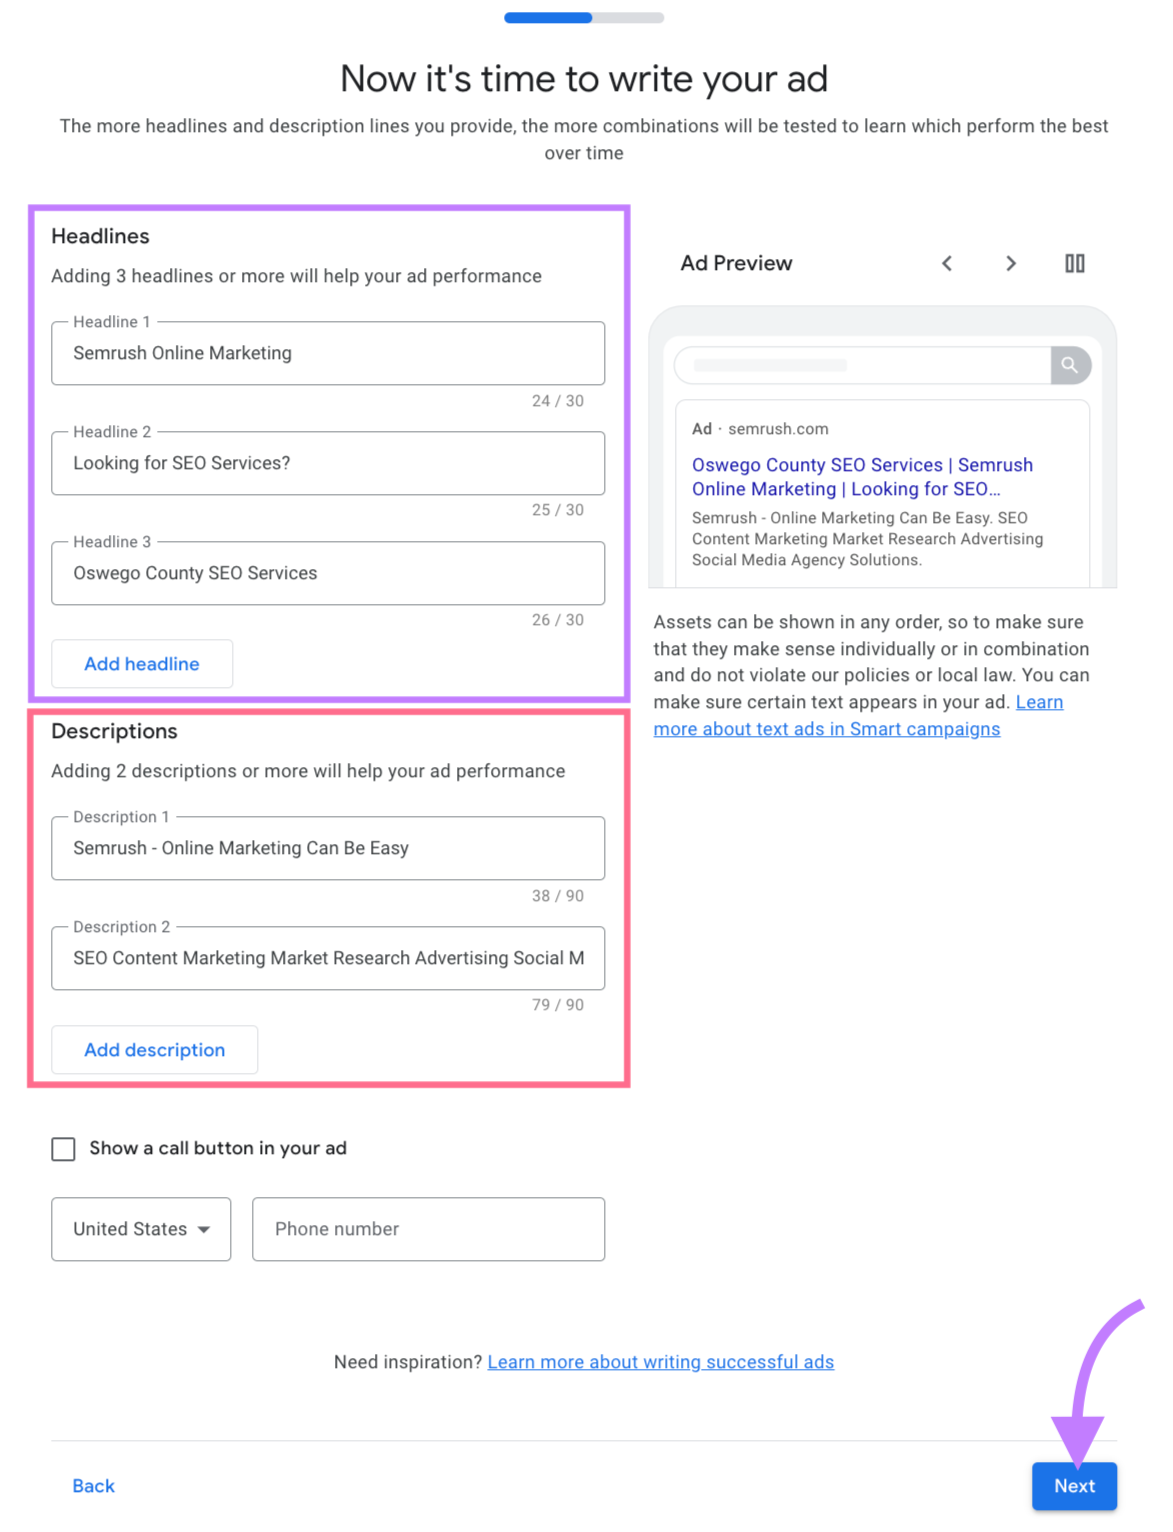Click the setup progress bar at top

(584, 18)
